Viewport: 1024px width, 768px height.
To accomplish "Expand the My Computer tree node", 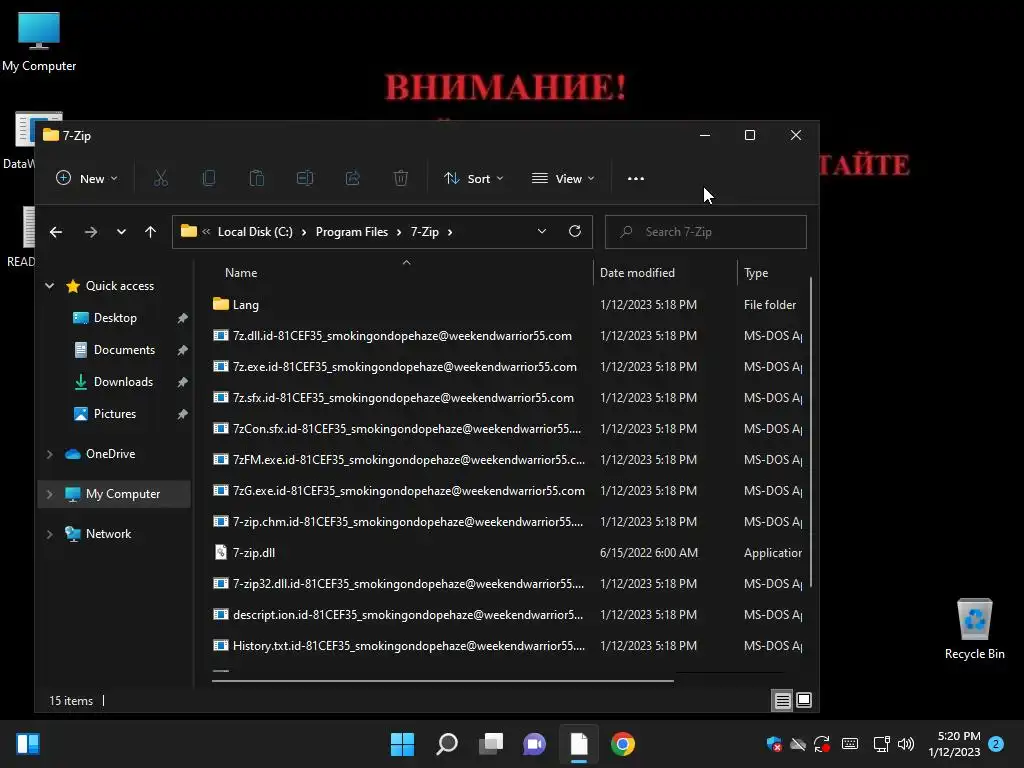I will click(x=50, y=494).
